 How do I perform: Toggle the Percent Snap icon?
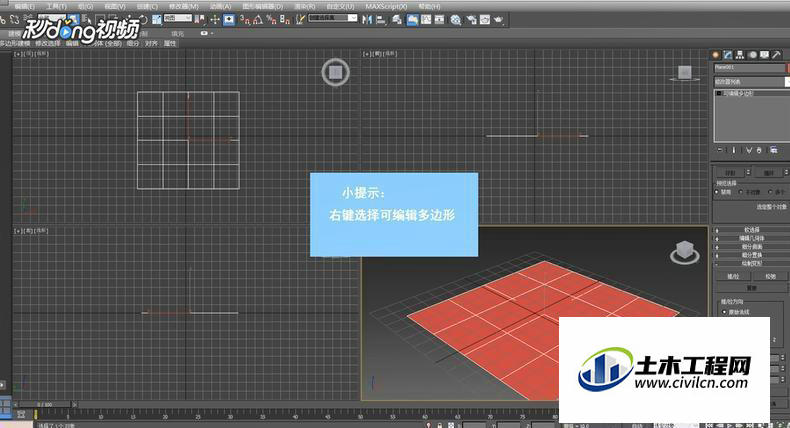pyautogui.click(x=271, y=20)
